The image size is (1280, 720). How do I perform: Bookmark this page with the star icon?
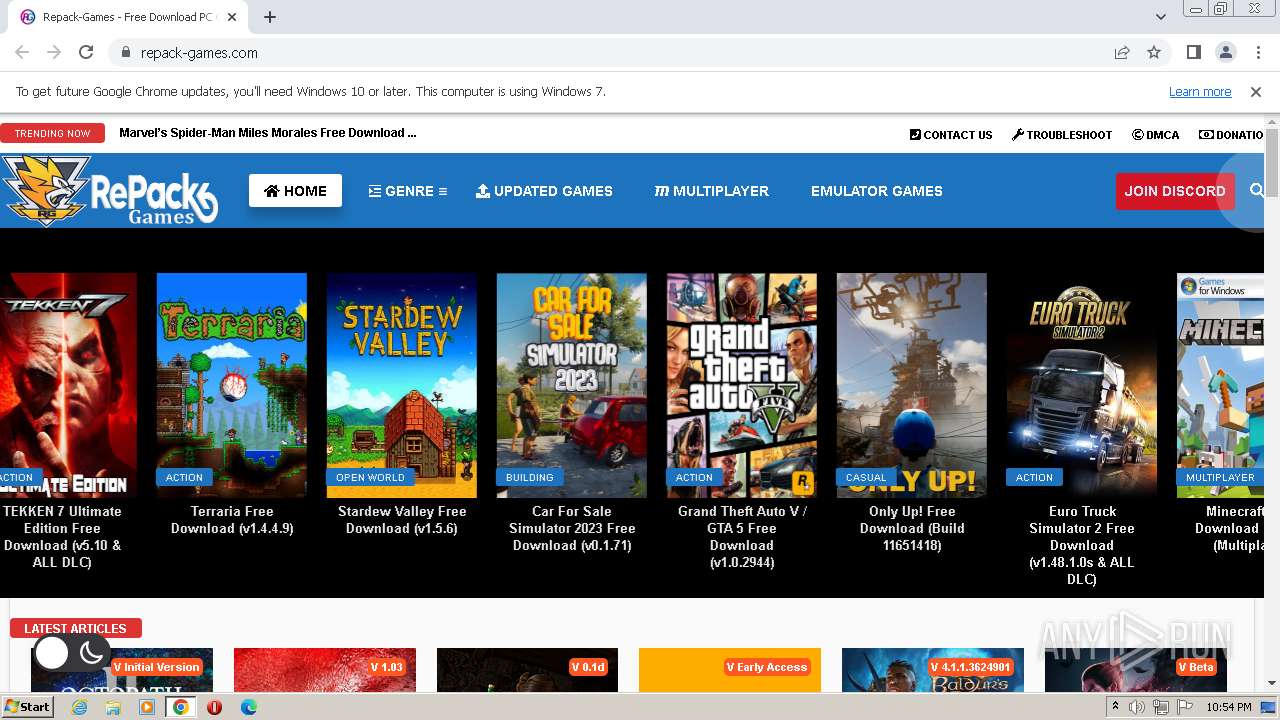1154,52
